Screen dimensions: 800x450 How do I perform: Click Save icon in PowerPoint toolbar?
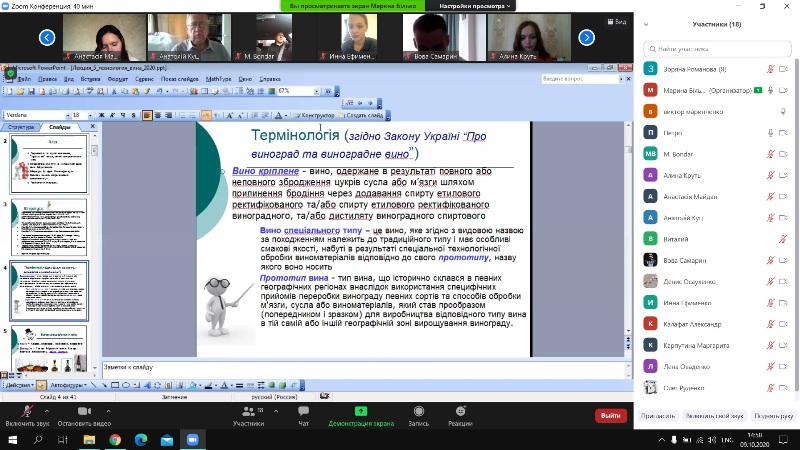click(31, 91)
